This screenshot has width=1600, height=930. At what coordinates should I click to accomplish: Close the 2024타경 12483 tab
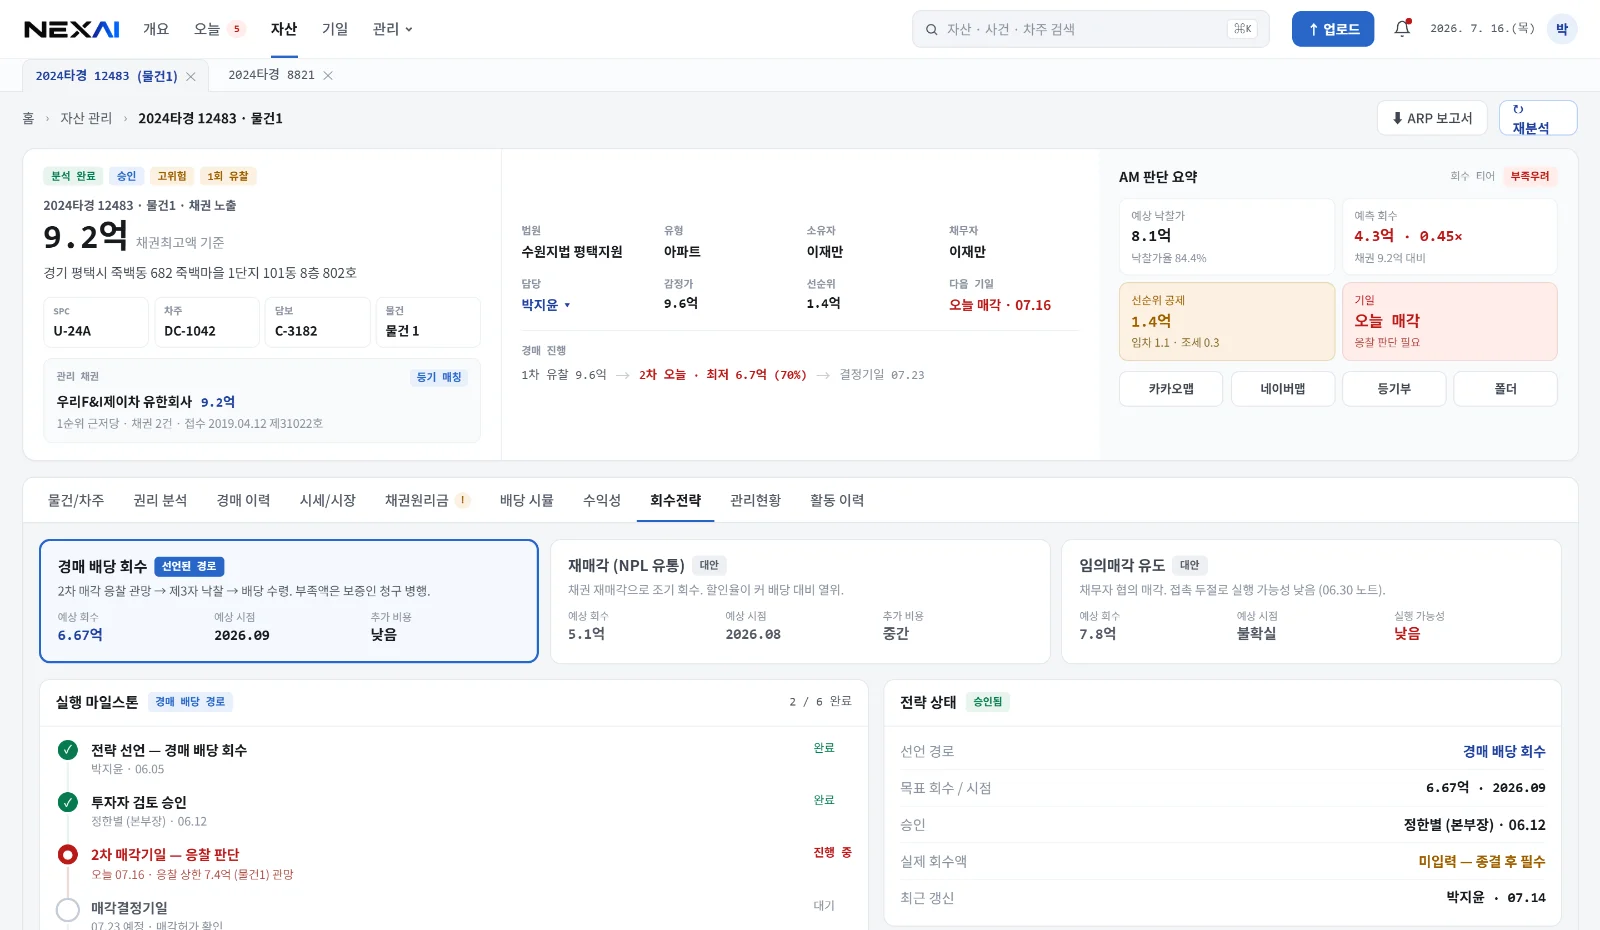coord(190,76)
